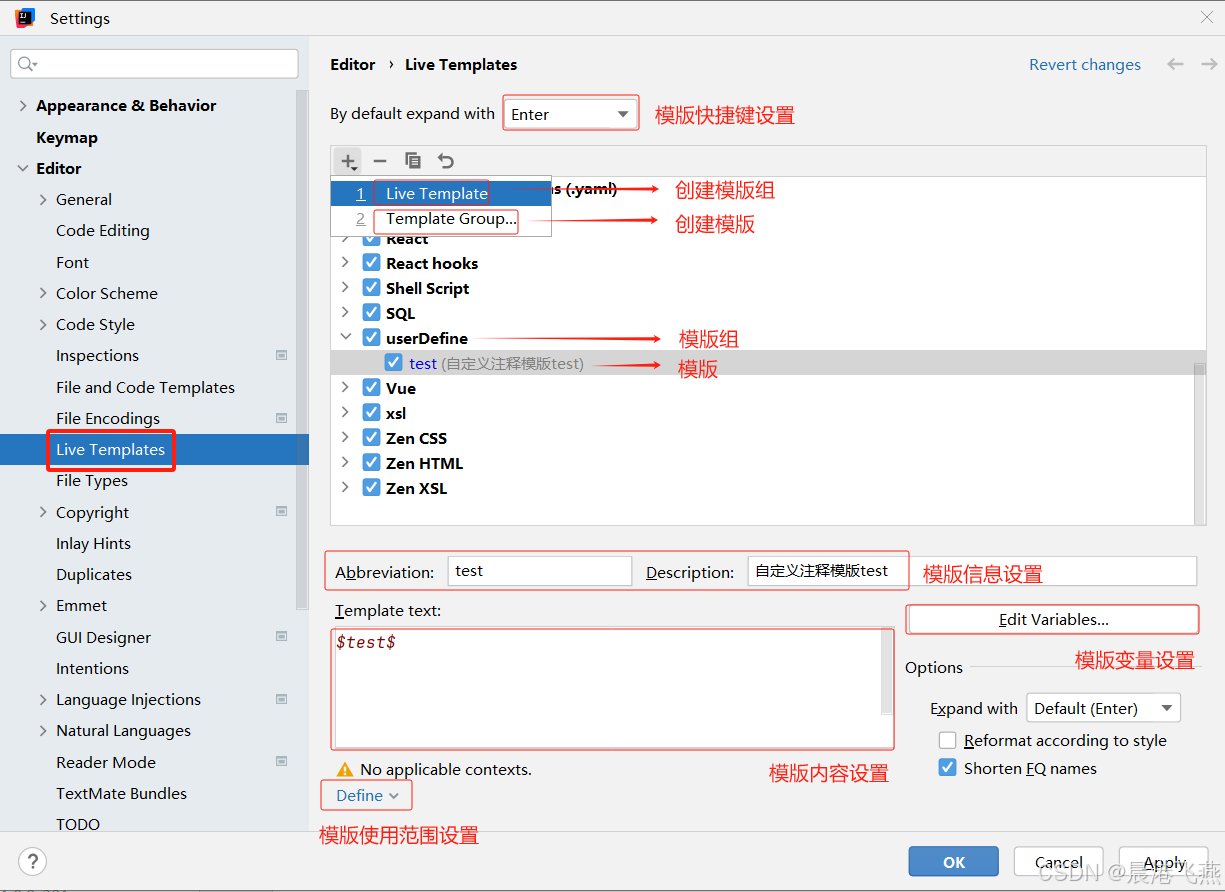Disable the test template checkbox
The height and width of the screenshot is (892, 1225).
[394, 363]
